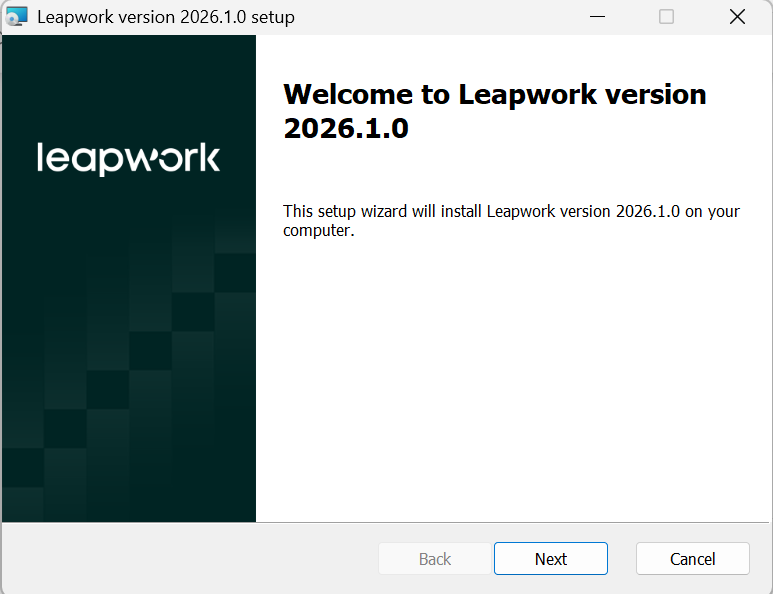Minimize the setup window

click(597, 17)
